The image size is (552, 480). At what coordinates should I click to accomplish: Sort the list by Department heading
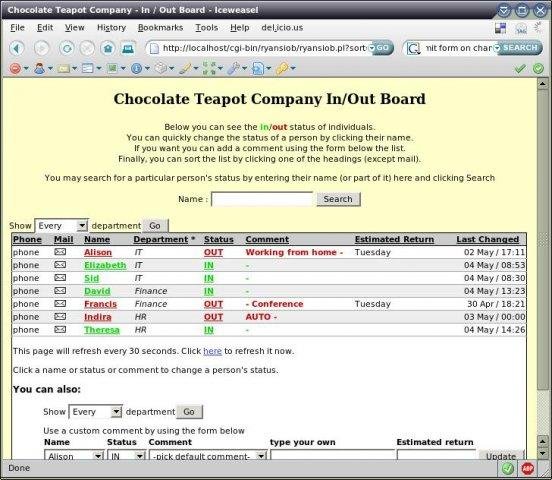click(161, 239)
